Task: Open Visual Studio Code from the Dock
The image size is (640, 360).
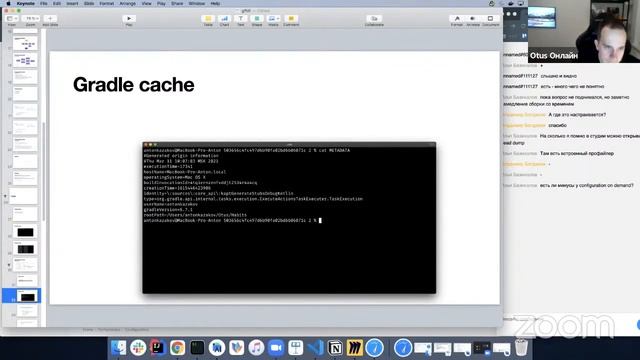Action: tap(315, 348)
